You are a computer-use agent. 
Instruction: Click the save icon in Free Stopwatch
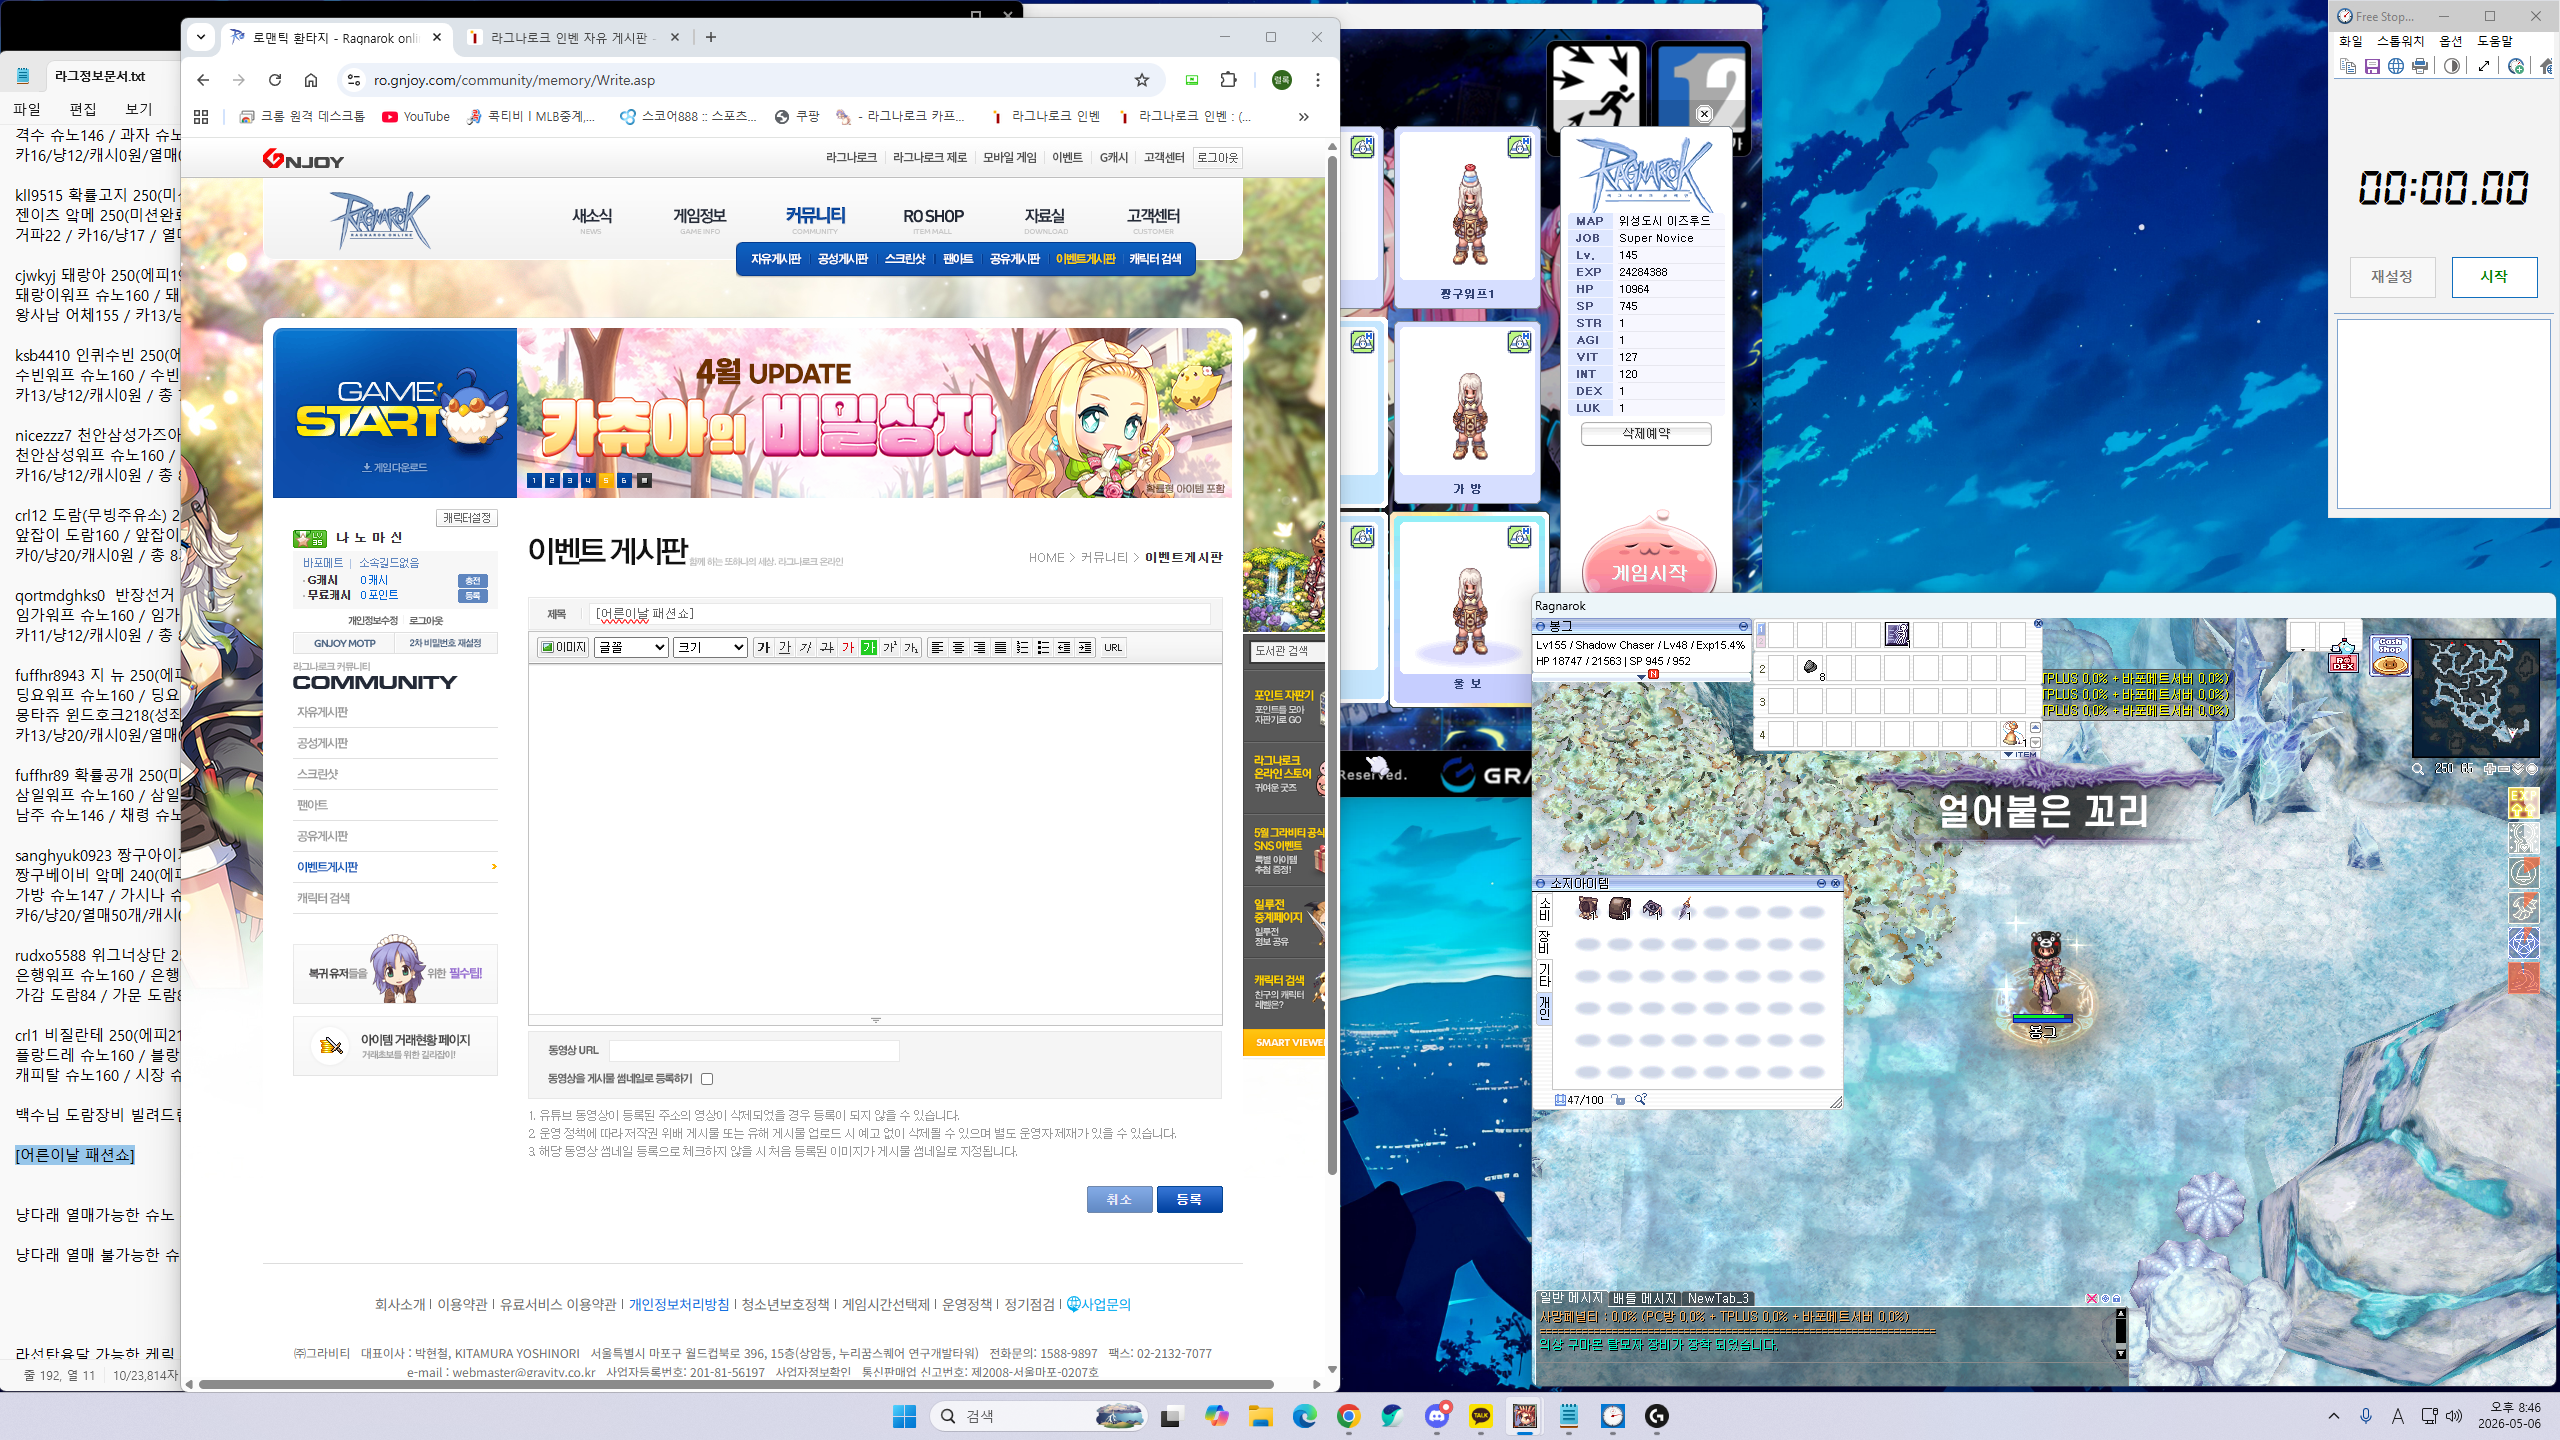point(2372,66)
